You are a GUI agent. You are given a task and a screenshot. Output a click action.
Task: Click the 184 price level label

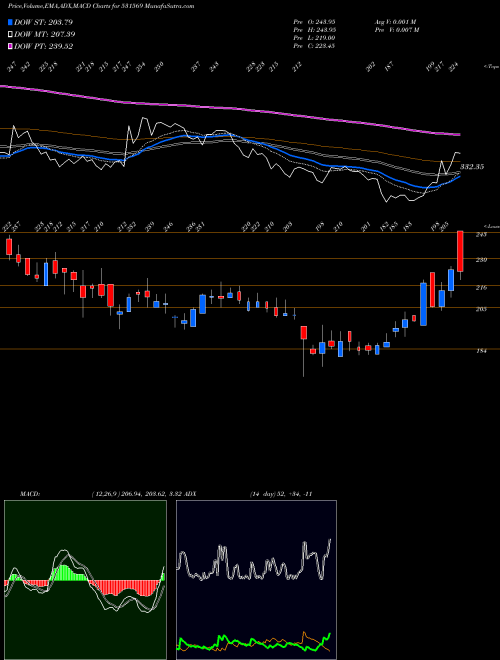481,351
